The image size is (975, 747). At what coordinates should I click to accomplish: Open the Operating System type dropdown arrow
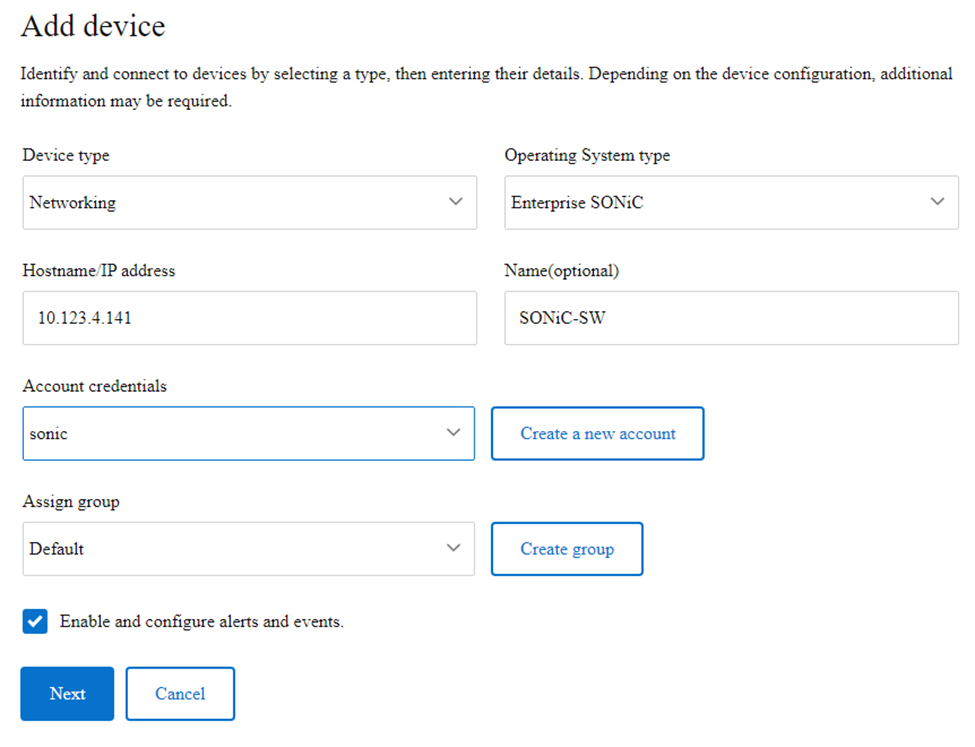point(938,202)
